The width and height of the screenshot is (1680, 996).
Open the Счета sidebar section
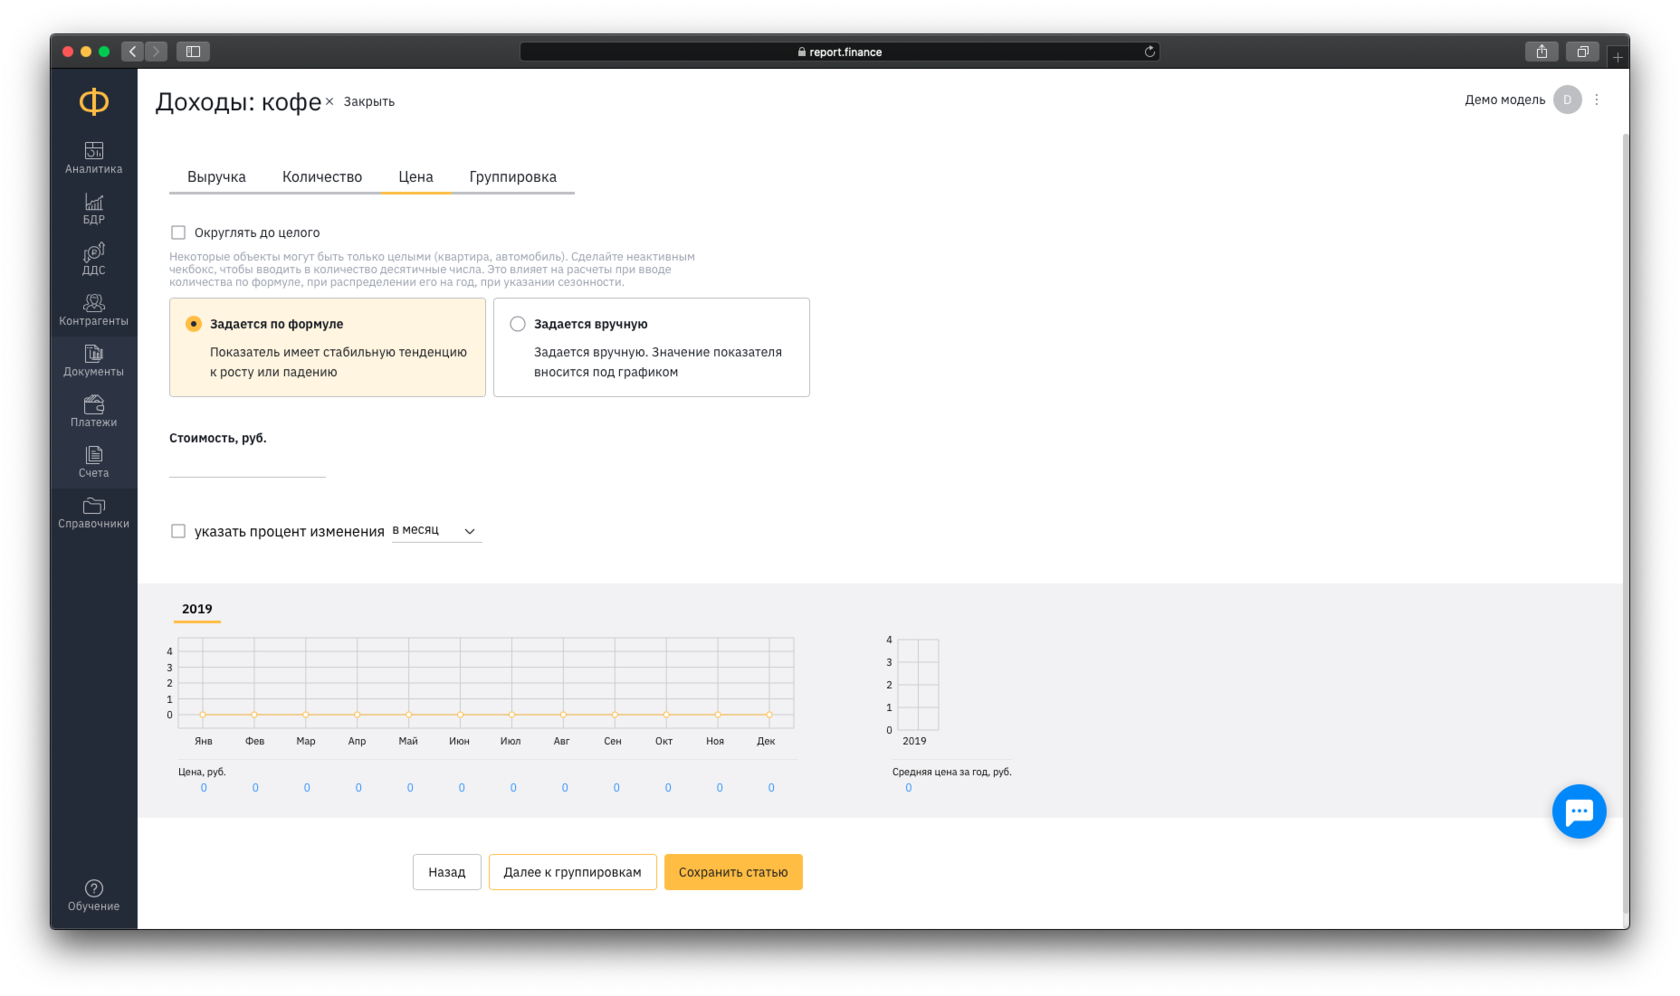pos(94,462)
